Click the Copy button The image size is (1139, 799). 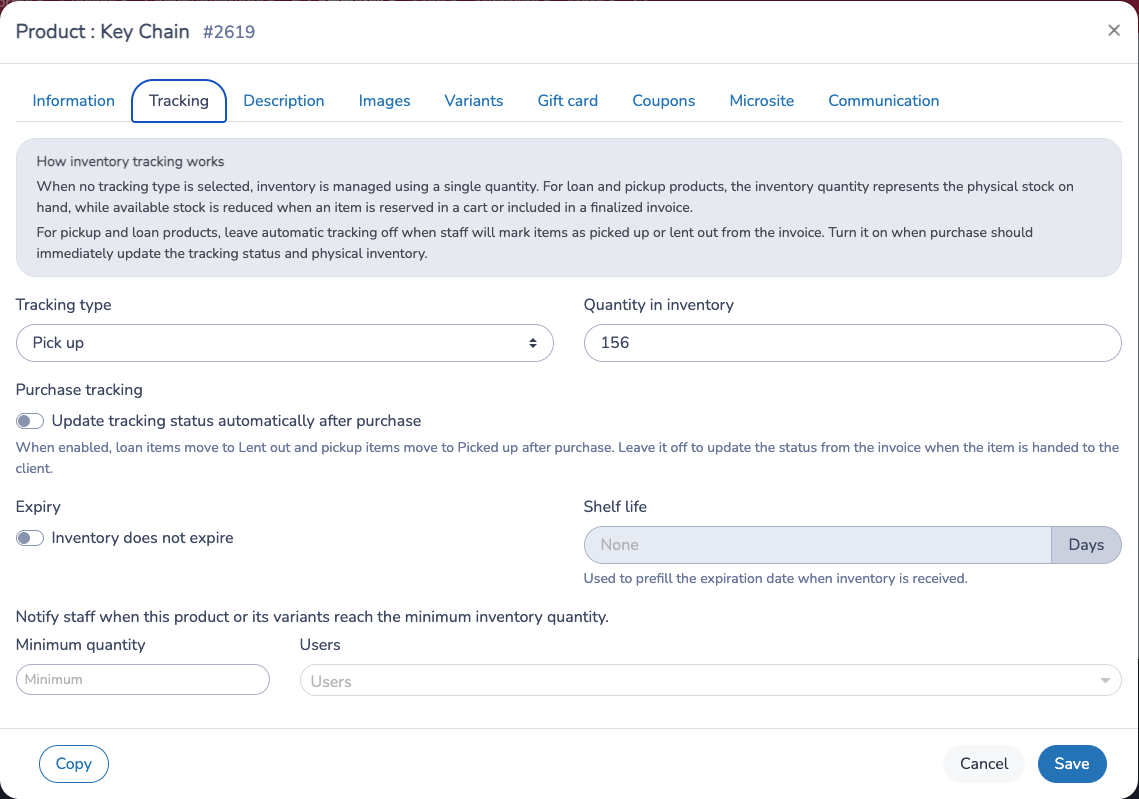73,763
